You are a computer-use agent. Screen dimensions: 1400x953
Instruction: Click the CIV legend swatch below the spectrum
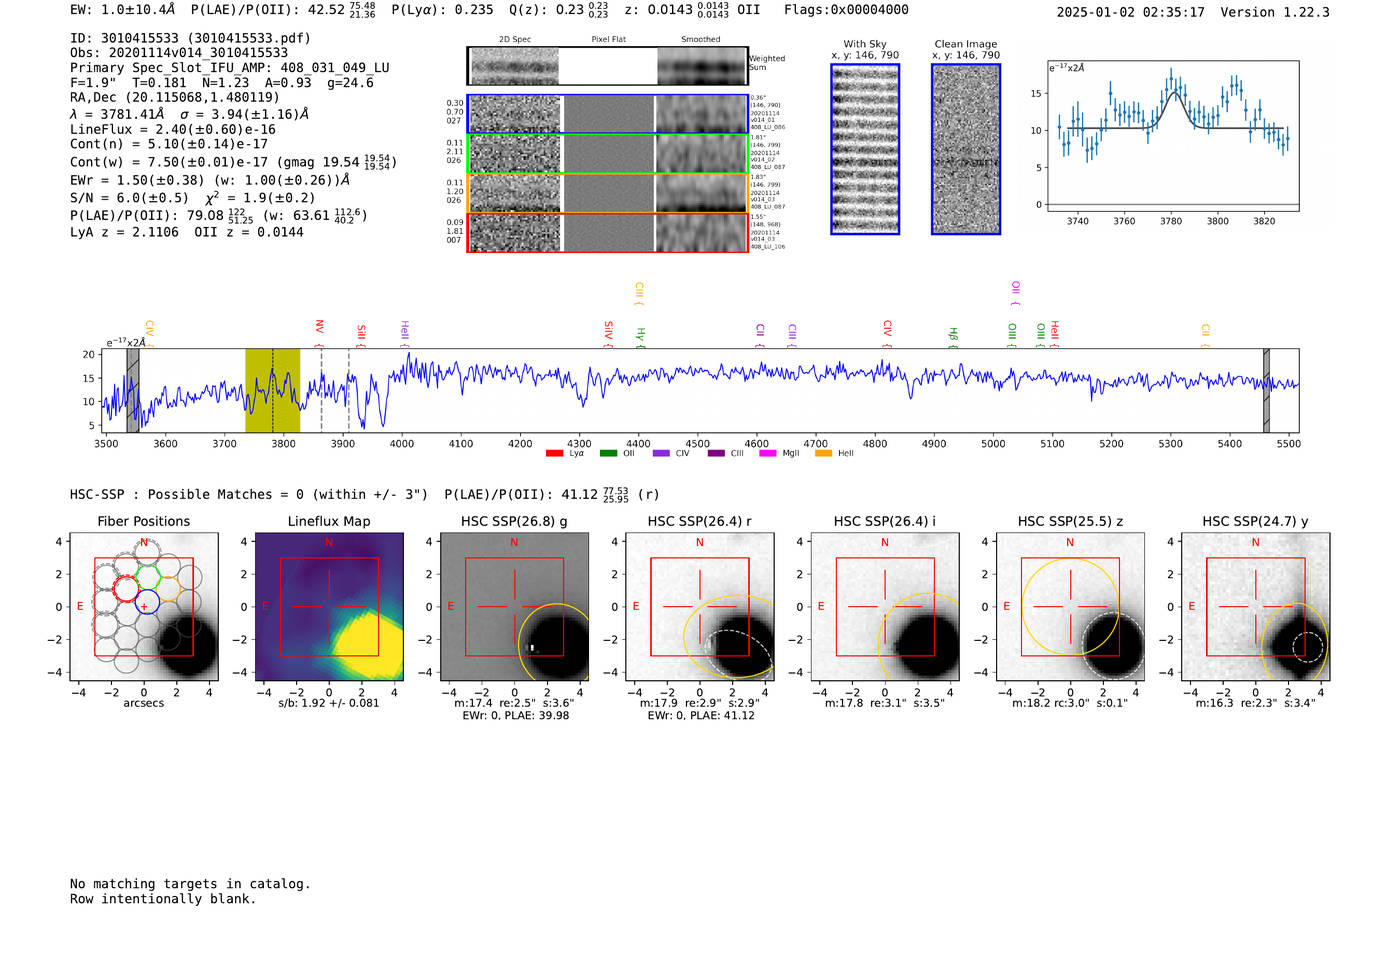click(661, 453)
